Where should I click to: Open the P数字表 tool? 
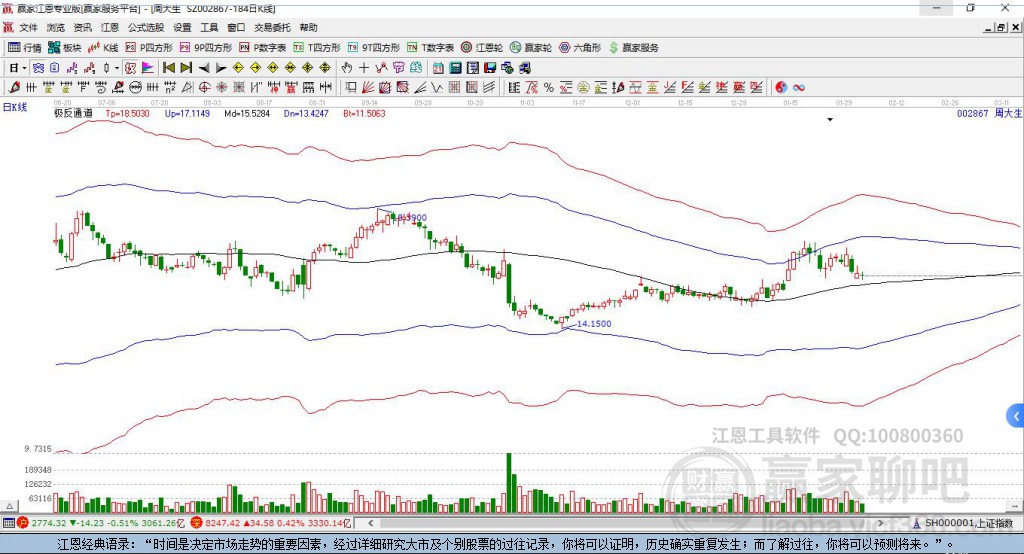tap(263, 48)
